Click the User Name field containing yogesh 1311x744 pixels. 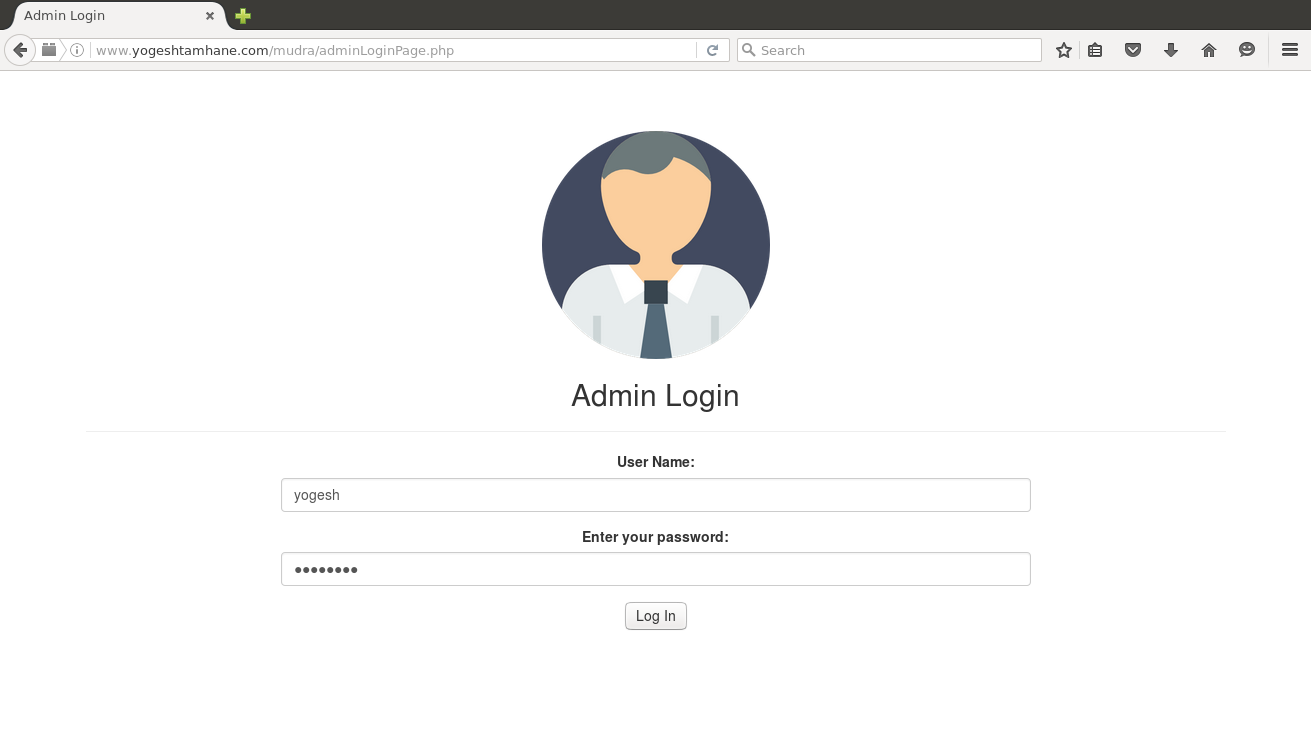pos(656,495)
